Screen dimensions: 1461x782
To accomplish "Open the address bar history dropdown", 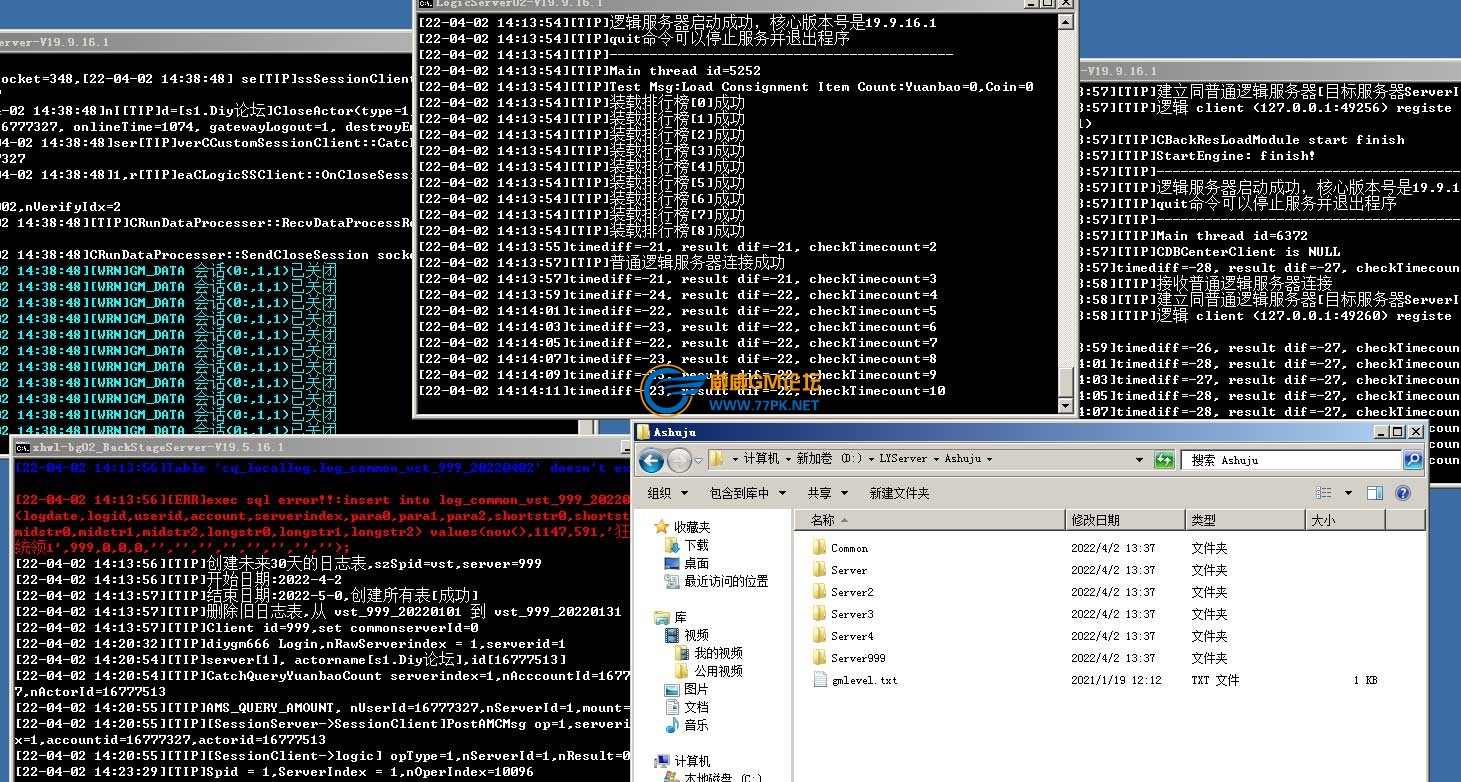I will point(1139,460).
